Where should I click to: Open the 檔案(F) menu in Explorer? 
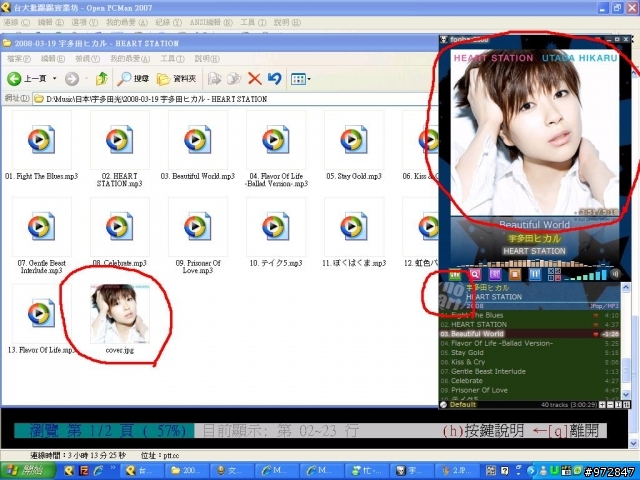[x=19, y=59]
